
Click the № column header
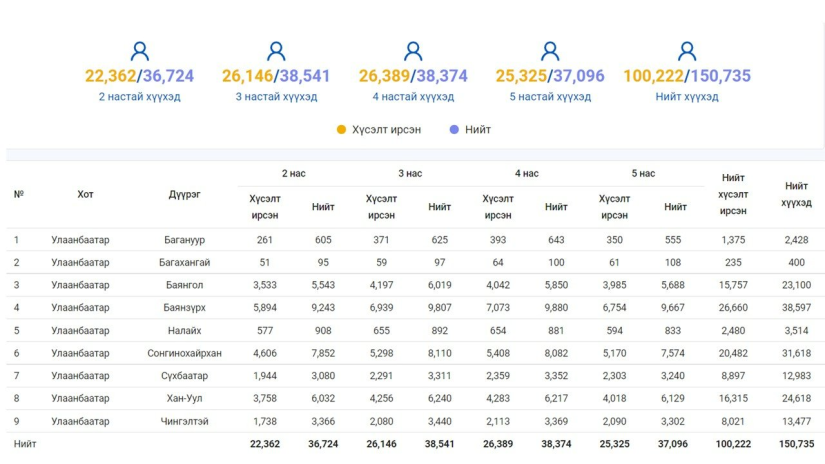pyautogui.click(x=19, y=194)
